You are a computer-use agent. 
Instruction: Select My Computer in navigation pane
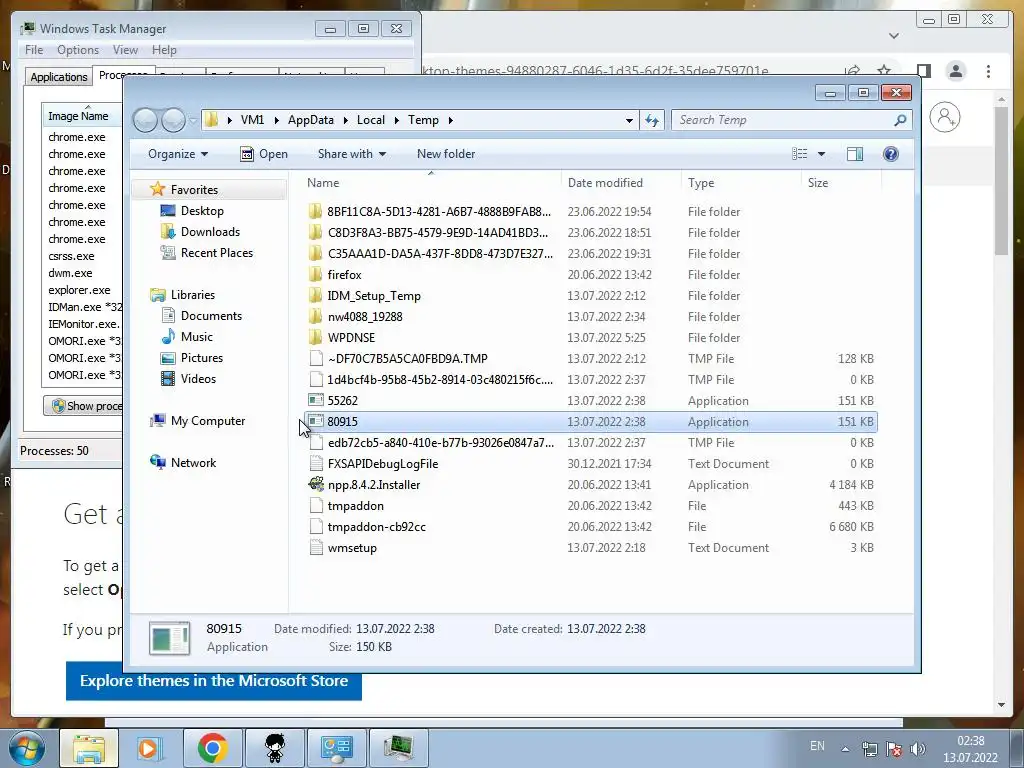(208, 421)
